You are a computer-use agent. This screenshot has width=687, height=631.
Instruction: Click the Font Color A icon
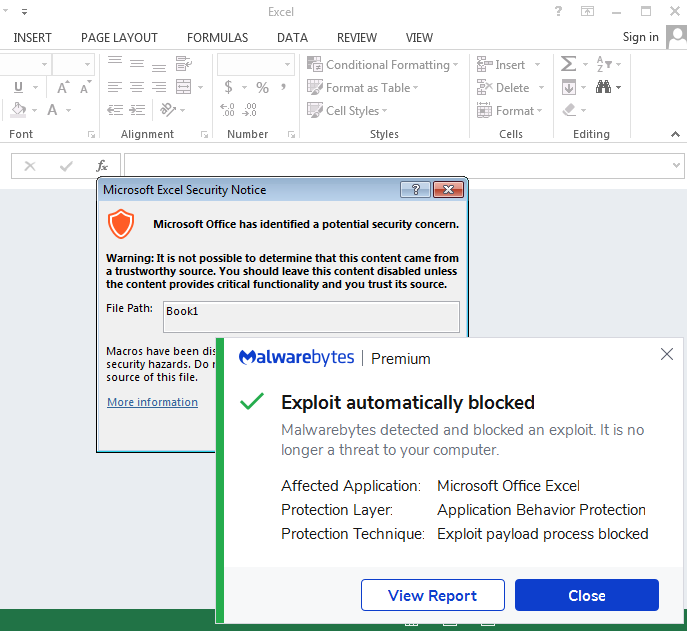tap(53, 110)
